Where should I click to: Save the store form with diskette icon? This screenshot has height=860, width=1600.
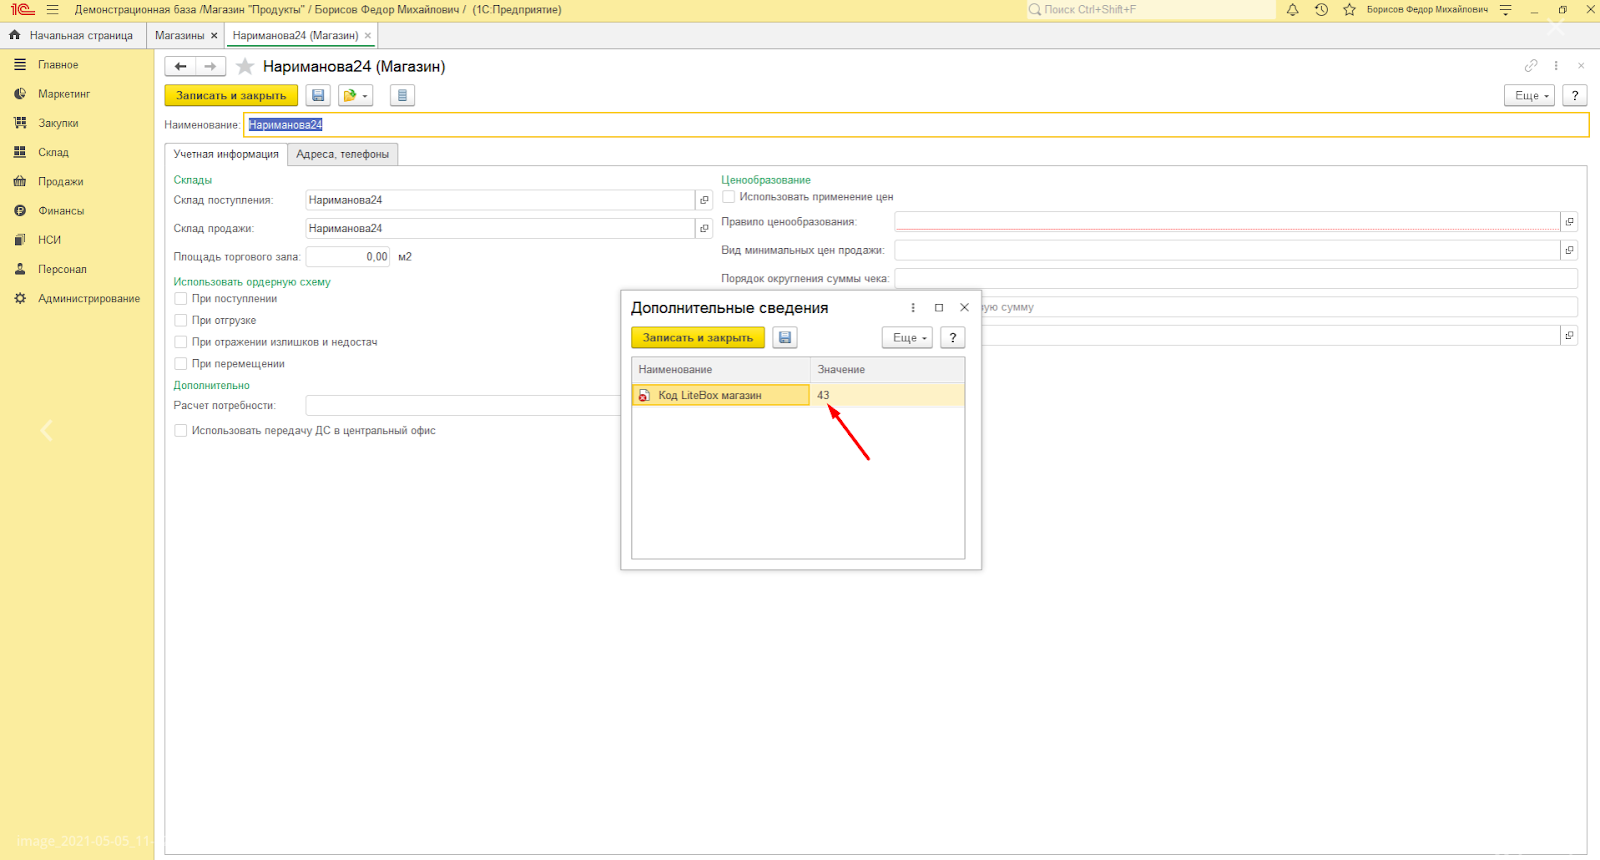(318, 96)
